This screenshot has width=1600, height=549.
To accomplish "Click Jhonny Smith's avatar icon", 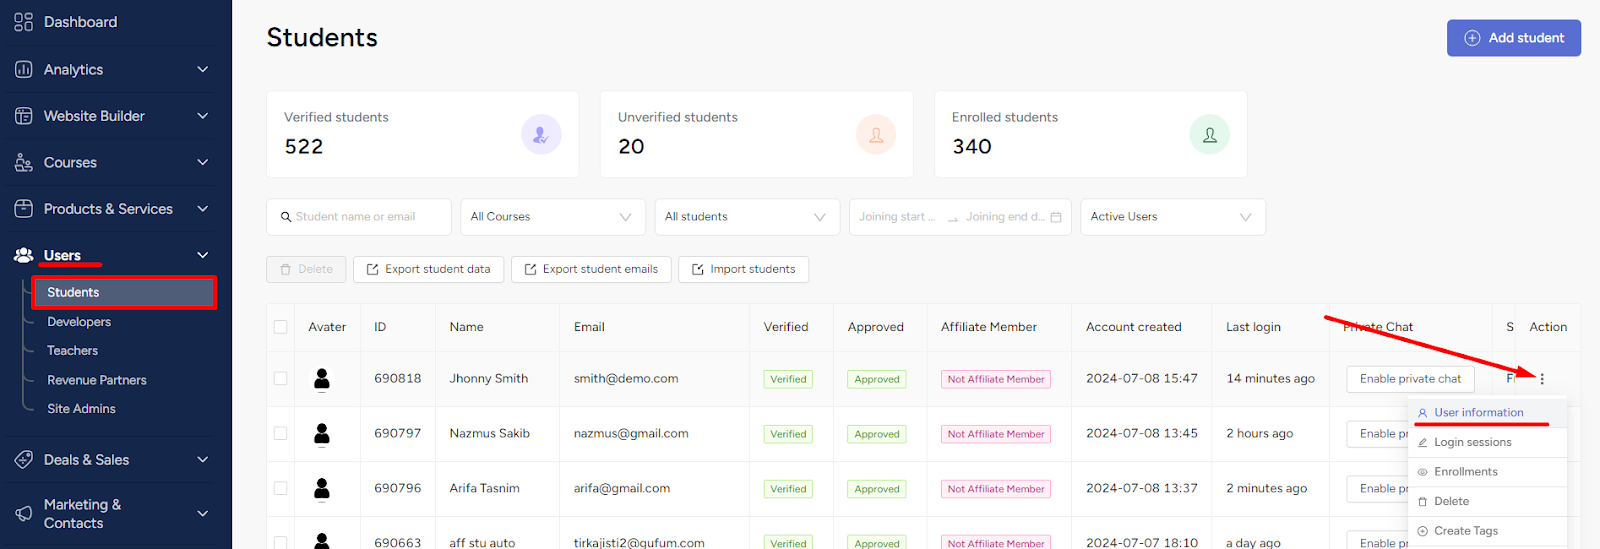I will tap(322, 379).
